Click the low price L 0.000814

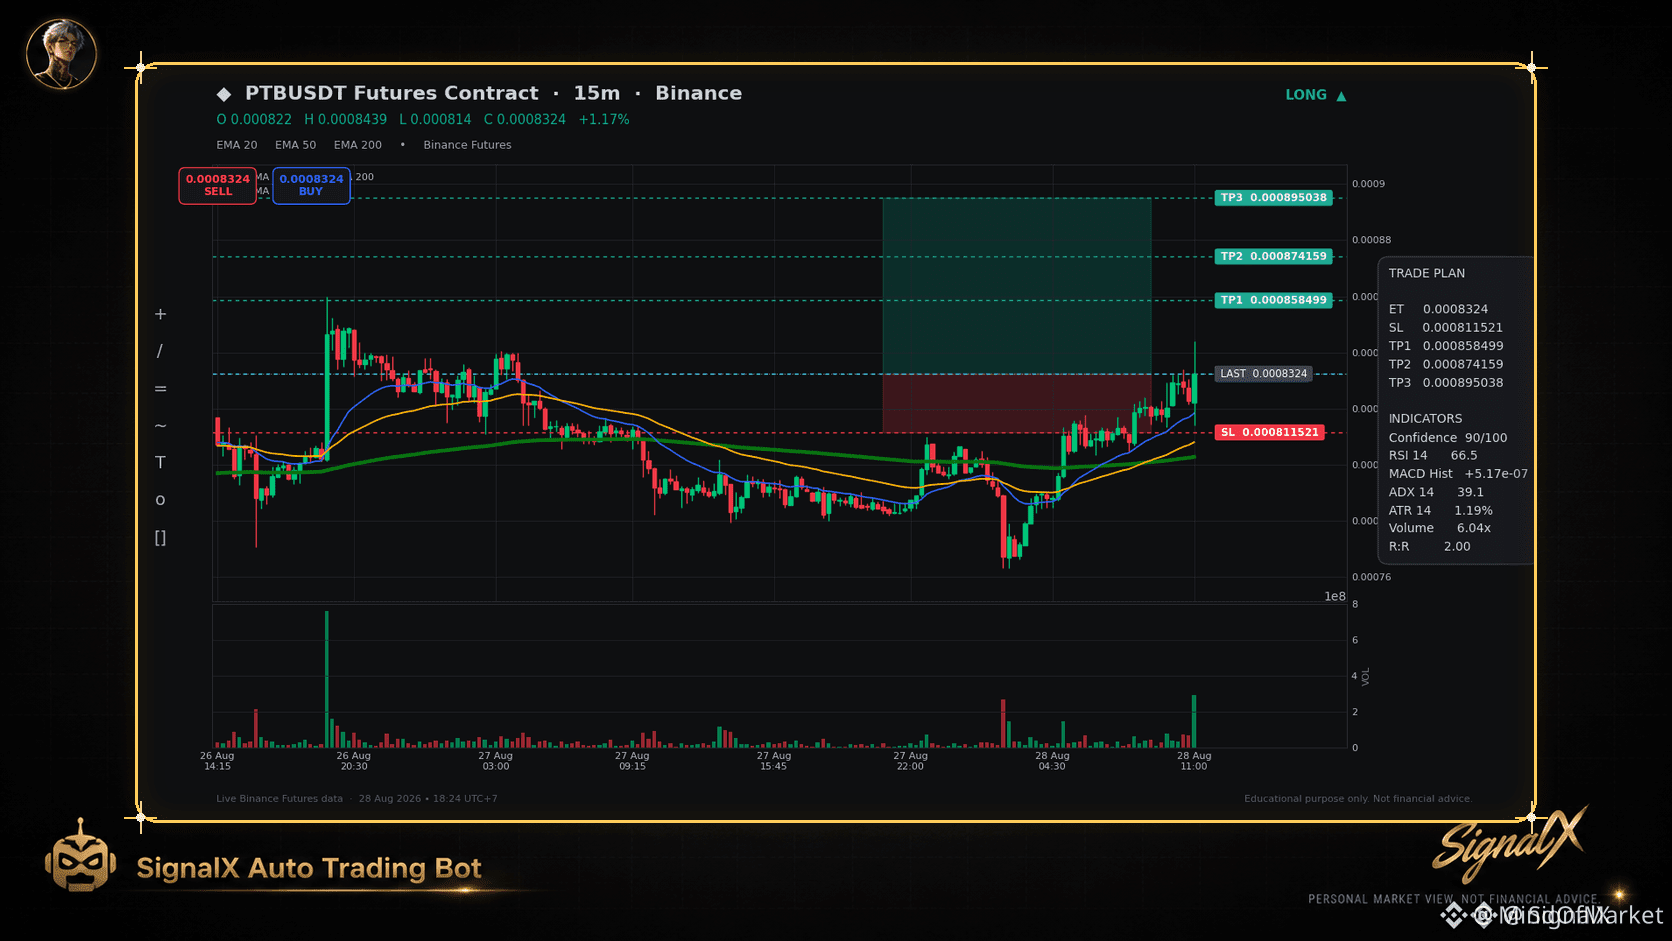(x=435, y=119)
